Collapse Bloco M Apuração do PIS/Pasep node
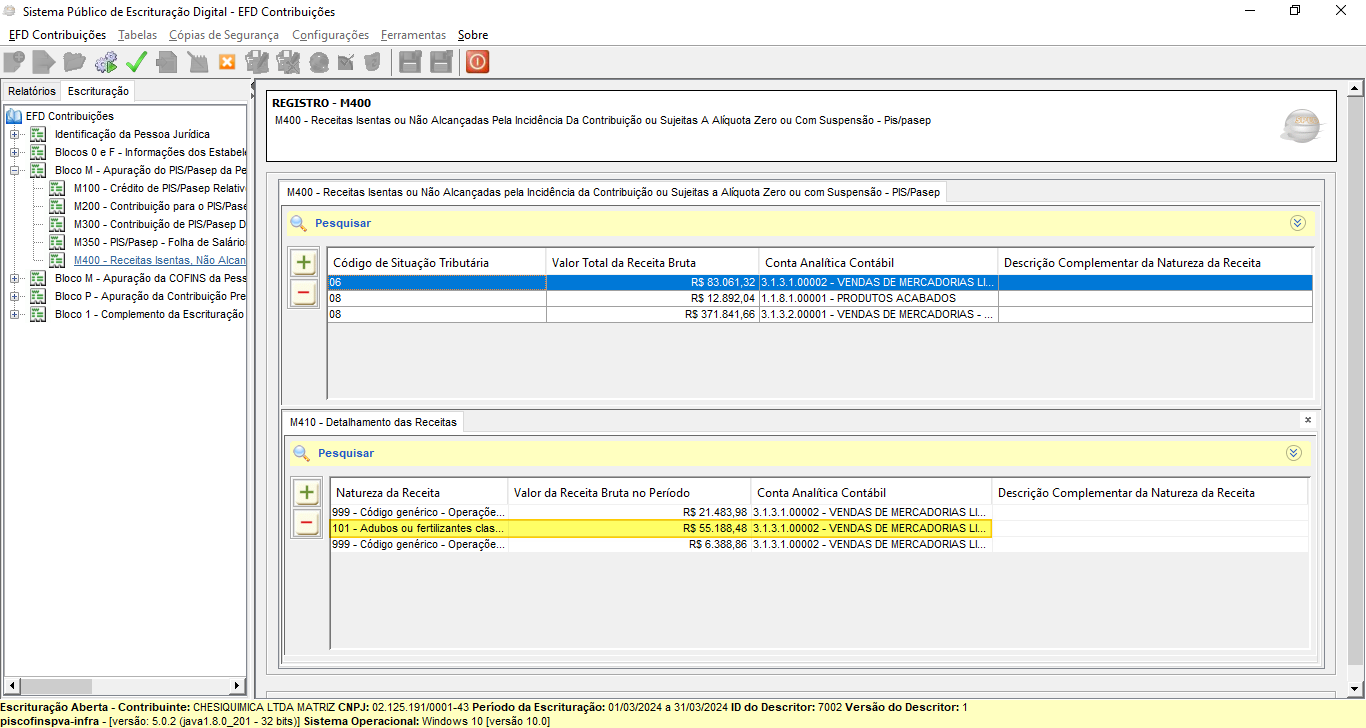 (14, 170)
